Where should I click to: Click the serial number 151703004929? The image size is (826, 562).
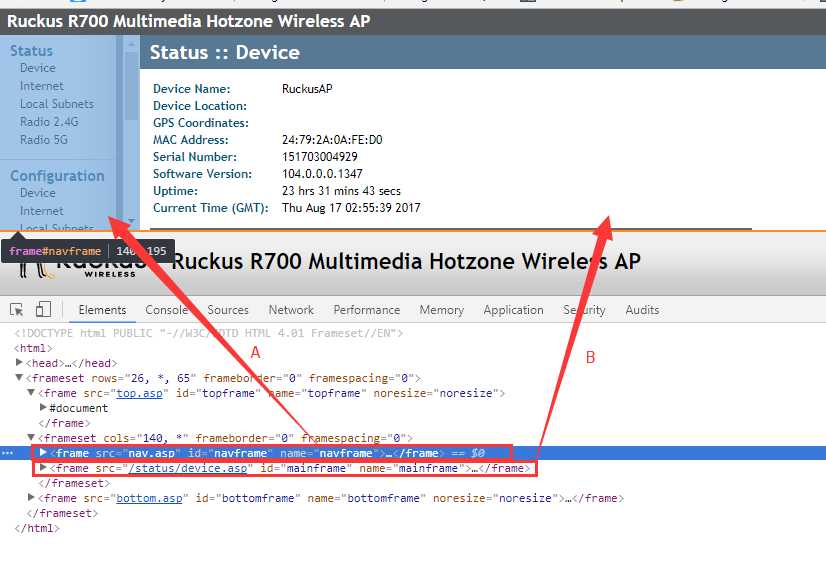(320, 157)
